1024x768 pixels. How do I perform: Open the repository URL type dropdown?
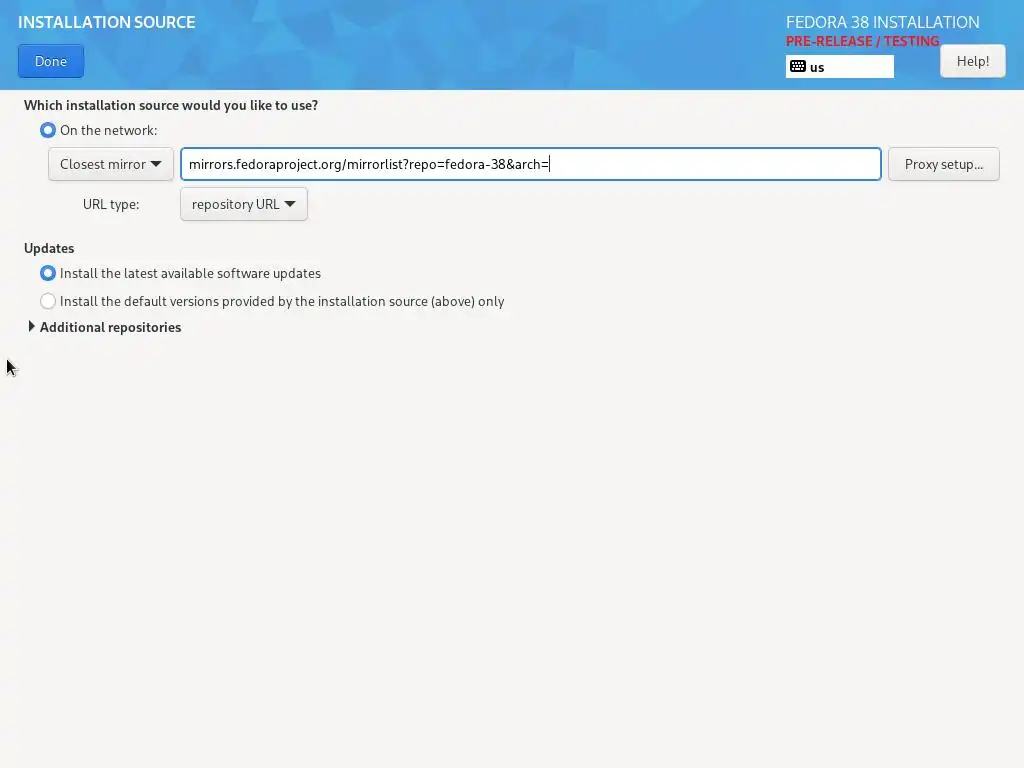244,204
